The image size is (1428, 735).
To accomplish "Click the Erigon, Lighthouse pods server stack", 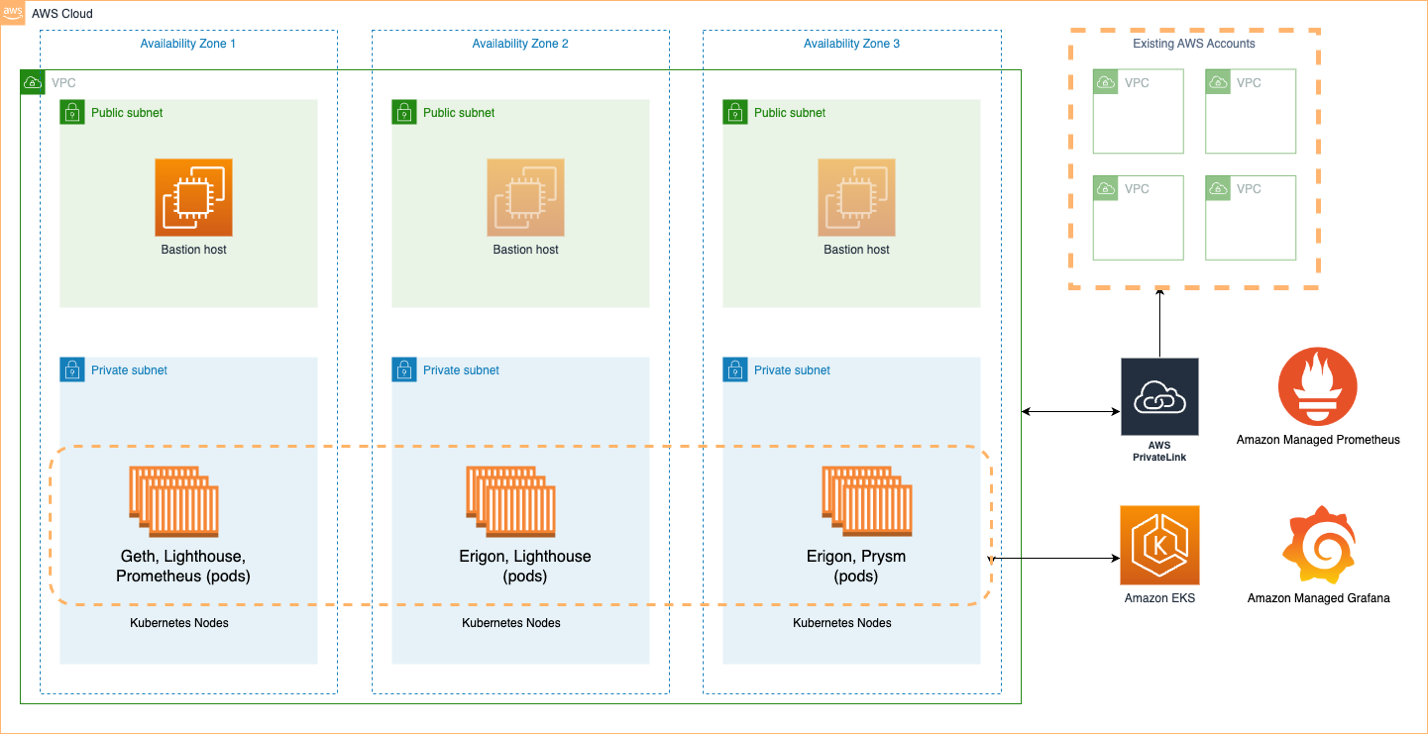I will pos(512,500).
